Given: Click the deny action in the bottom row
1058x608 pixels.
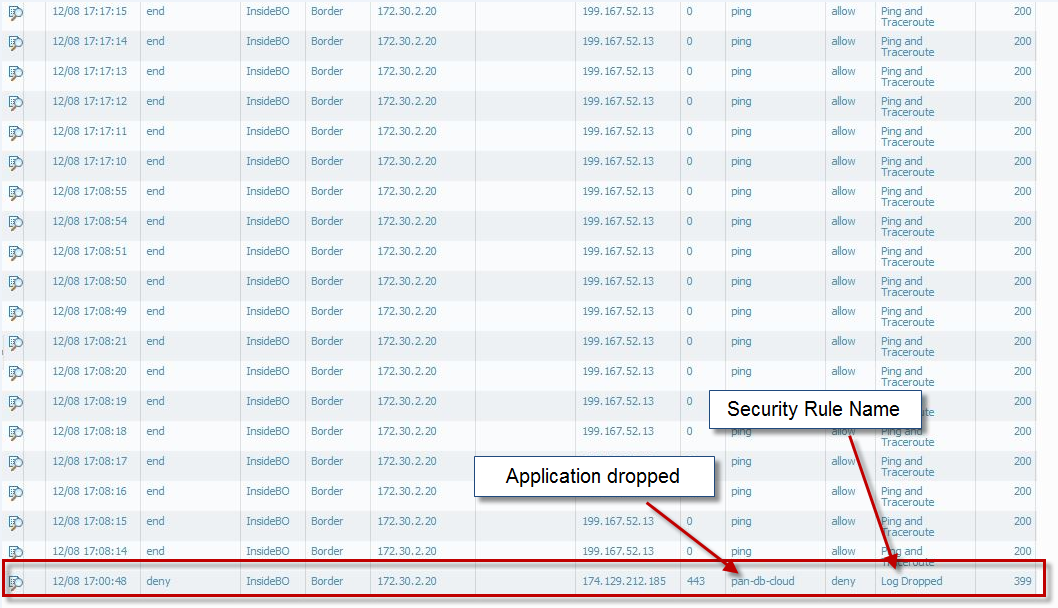Looking at the screenshot, I should pyautogui.click(x=843, y=581).
